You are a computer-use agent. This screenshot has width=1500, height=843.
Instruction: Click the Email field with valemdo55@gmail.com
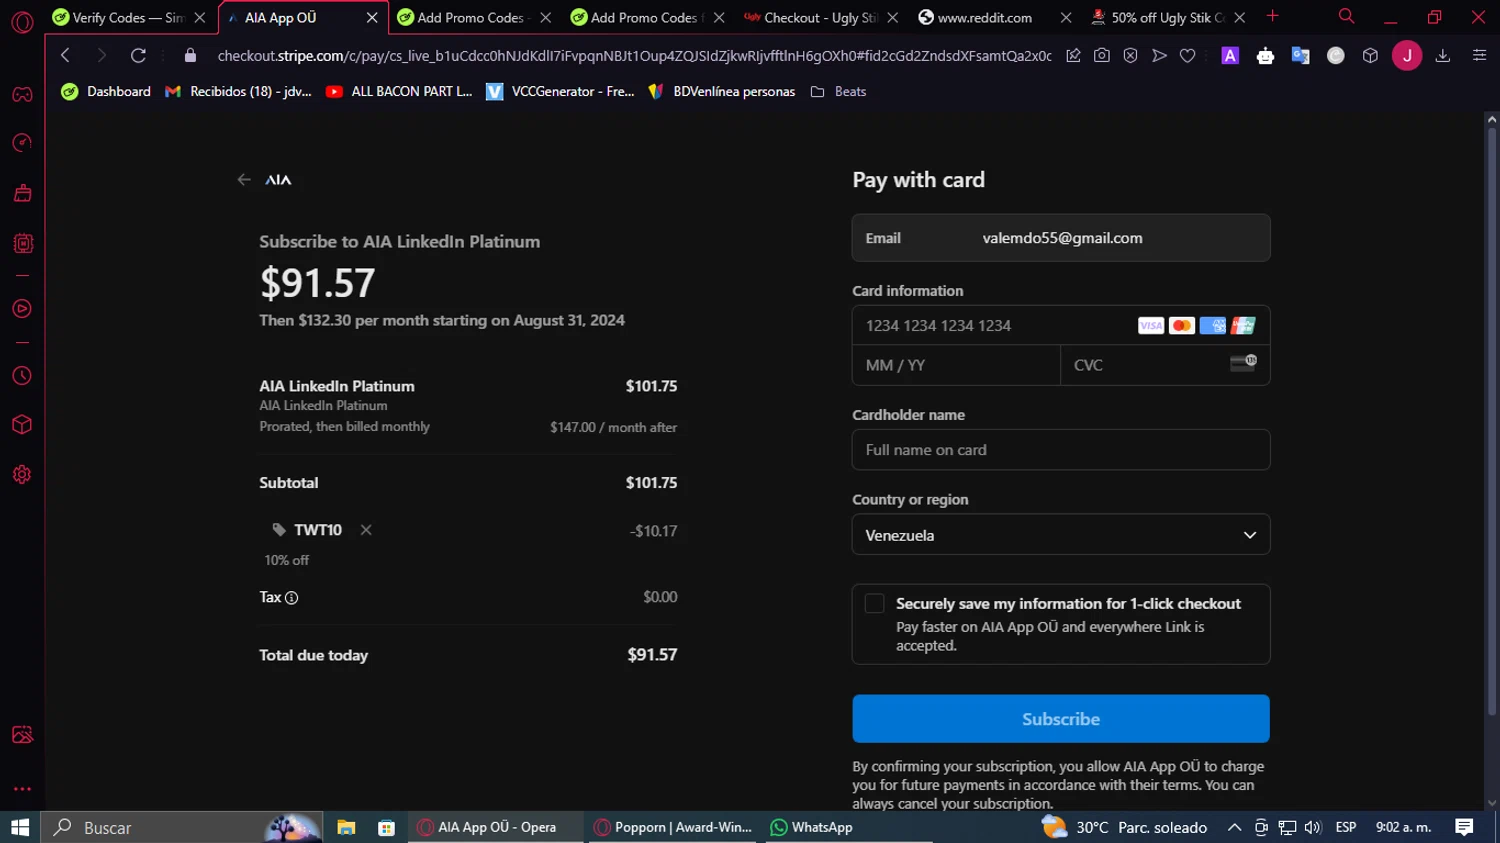[x=1060, y=238]
